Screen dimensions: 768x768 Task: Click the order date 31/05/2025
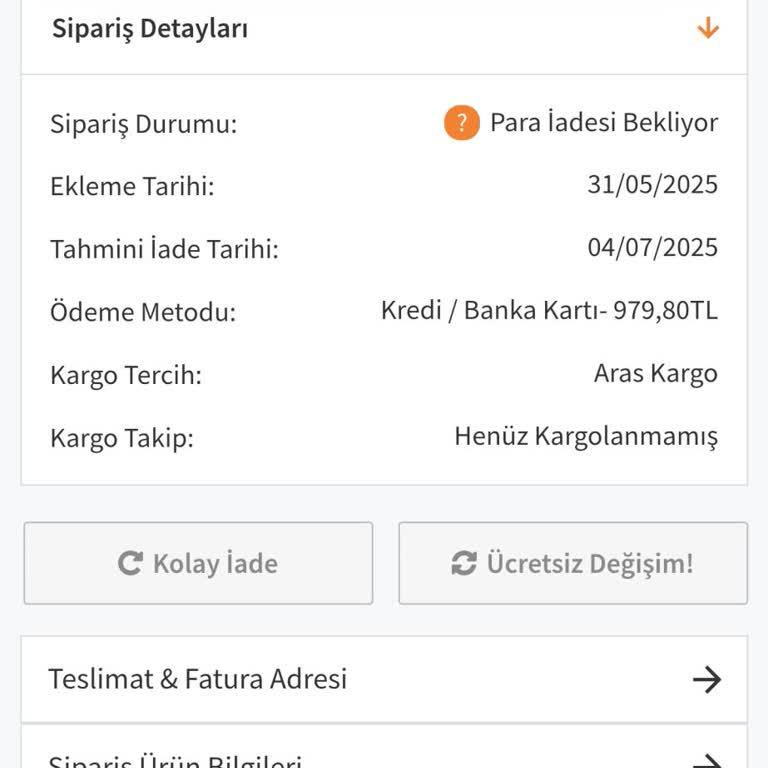click(x=652, y=185)
